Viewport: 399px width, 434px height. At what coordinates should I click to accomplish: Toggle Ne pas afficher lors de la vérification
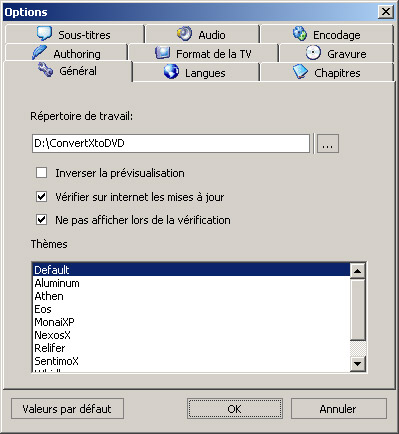[x=41, y=220]
